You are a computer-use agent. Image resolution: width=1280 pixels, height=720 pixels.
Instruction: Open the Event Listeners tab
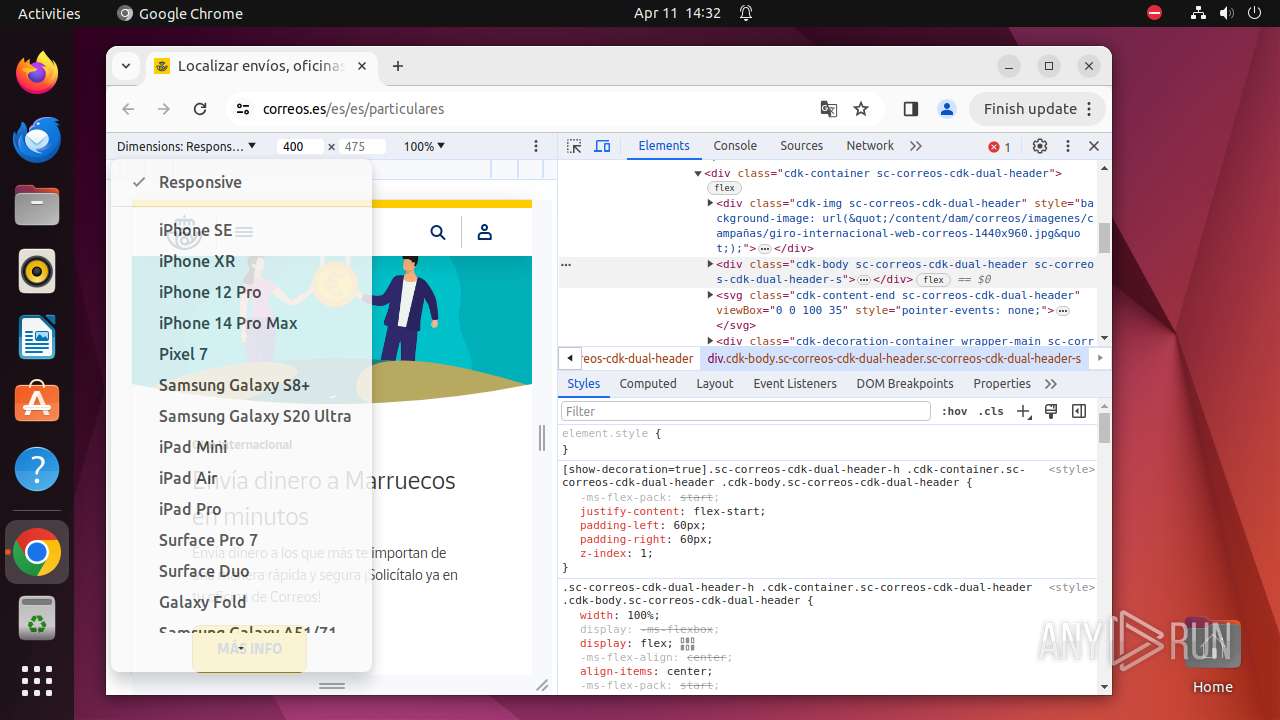tap(795, 384)
